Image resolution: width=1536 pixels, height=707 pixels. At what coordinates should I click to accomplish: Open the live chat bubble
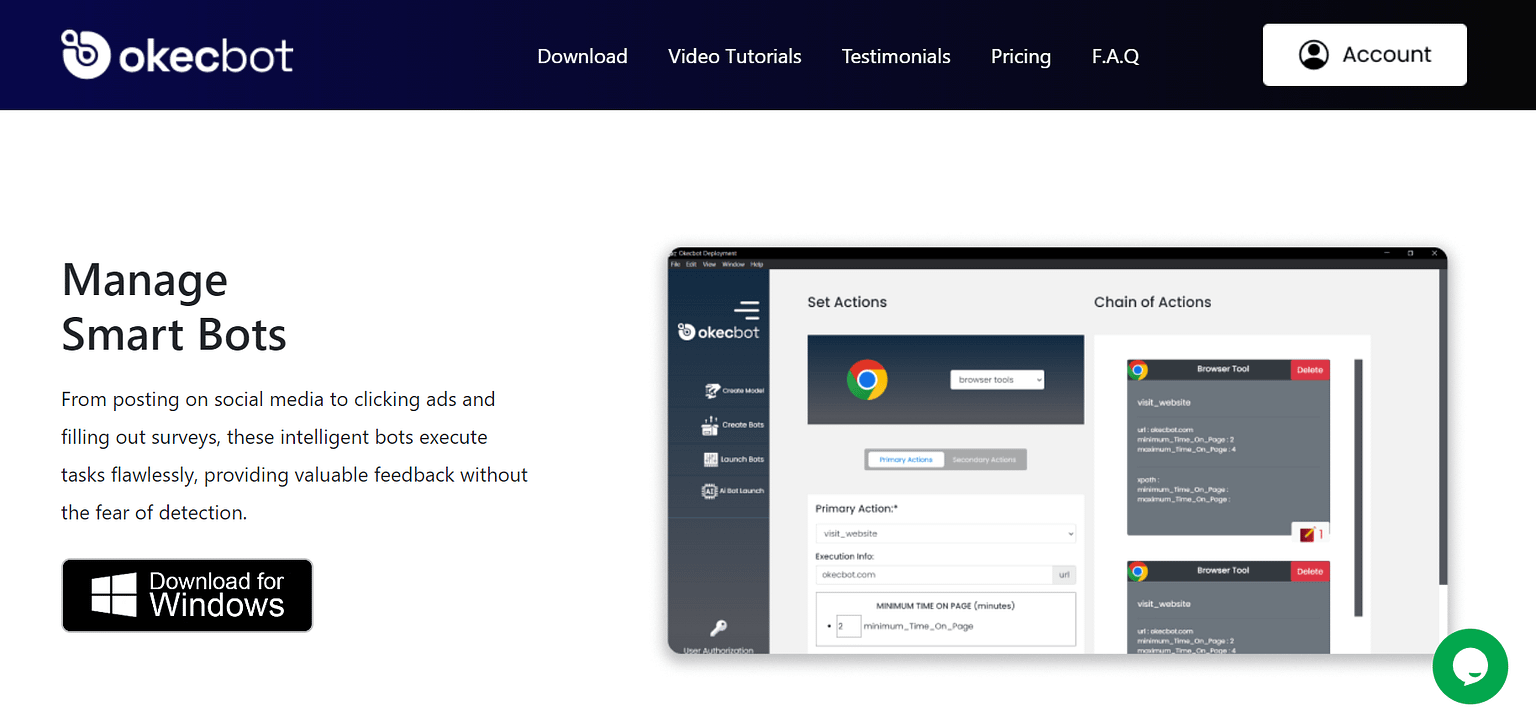(x=1470, y=666)
